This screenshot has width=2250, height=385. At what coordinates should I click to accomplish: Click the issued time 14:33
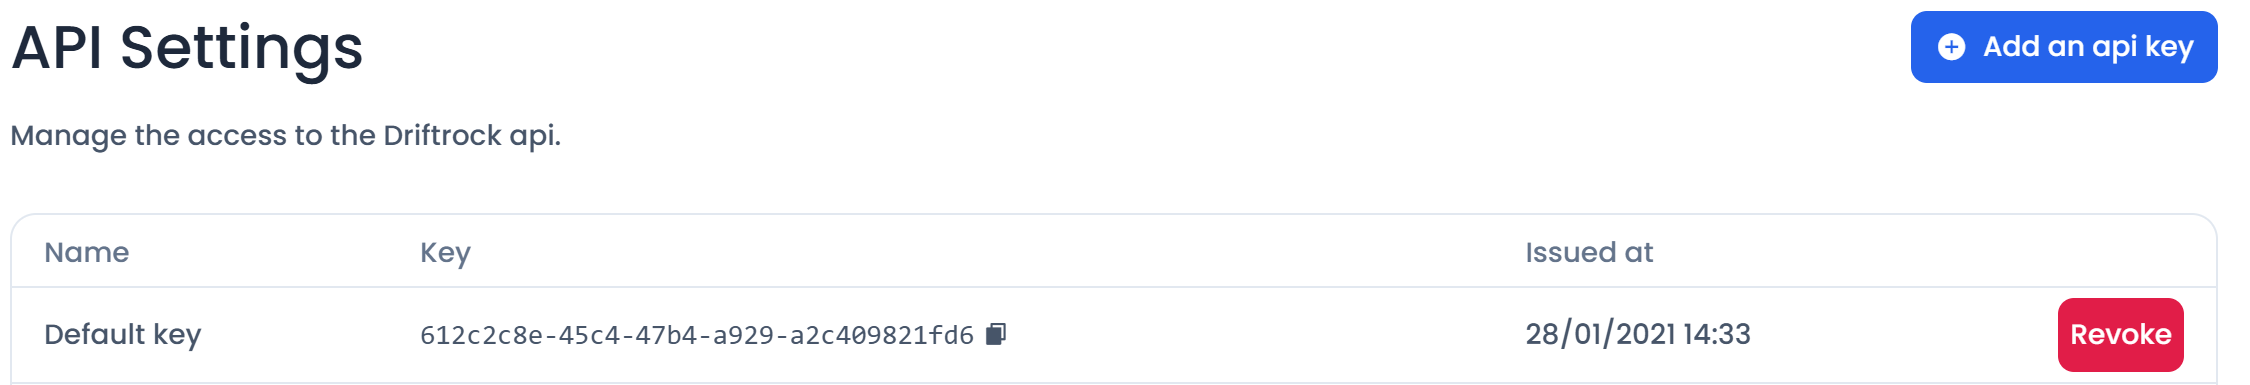[x=1717, y=334]
